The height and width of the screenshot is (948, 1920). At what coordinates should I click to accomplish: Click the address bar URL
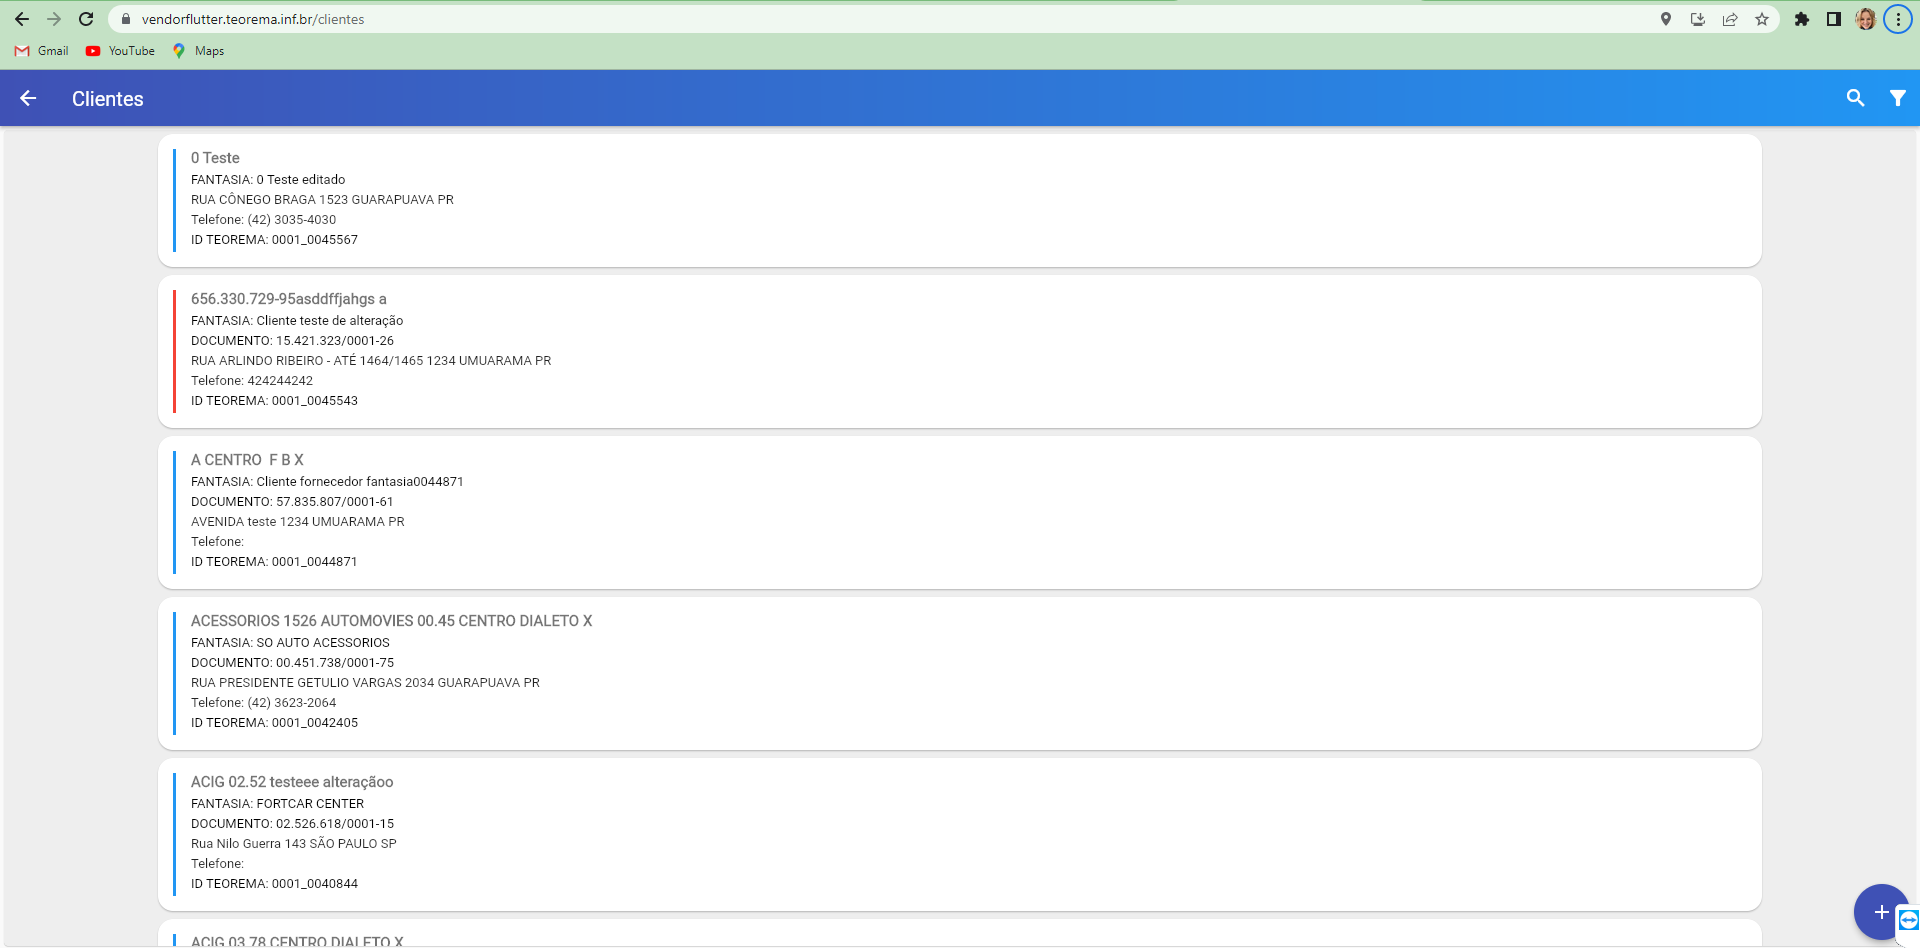coord(253,19)
